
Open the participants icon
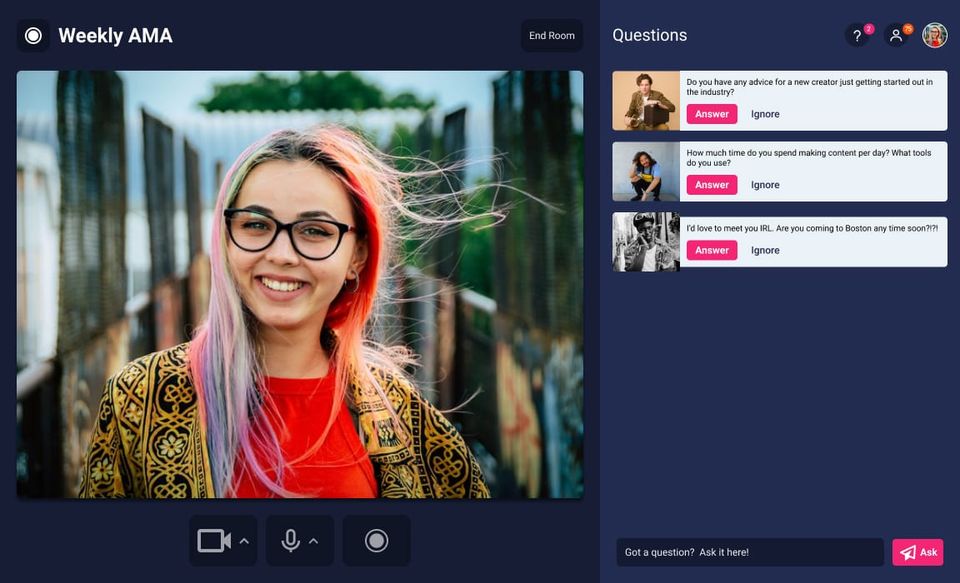tap(896, 36)
